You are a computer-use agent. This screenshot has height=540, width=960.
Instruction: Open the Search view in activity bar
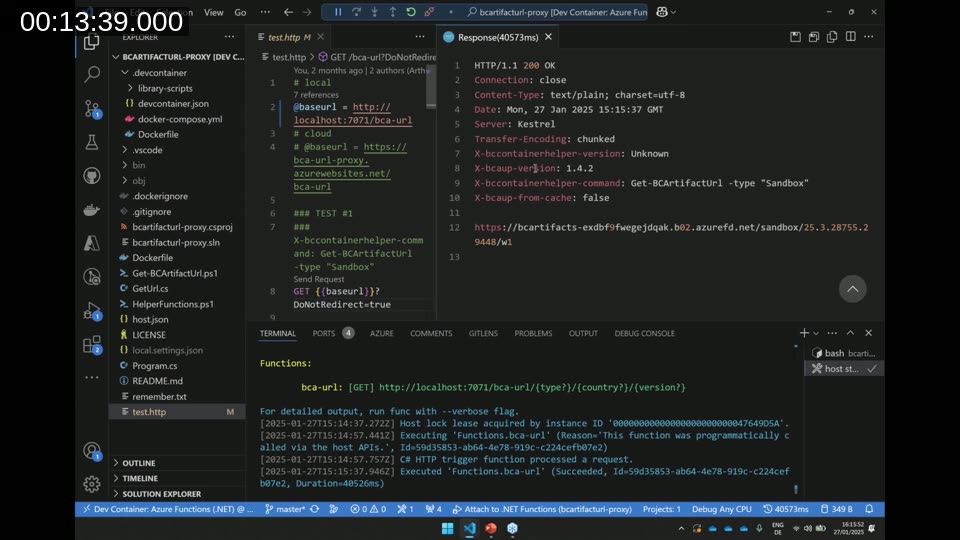pyautogui.click(x=92, y=74)
